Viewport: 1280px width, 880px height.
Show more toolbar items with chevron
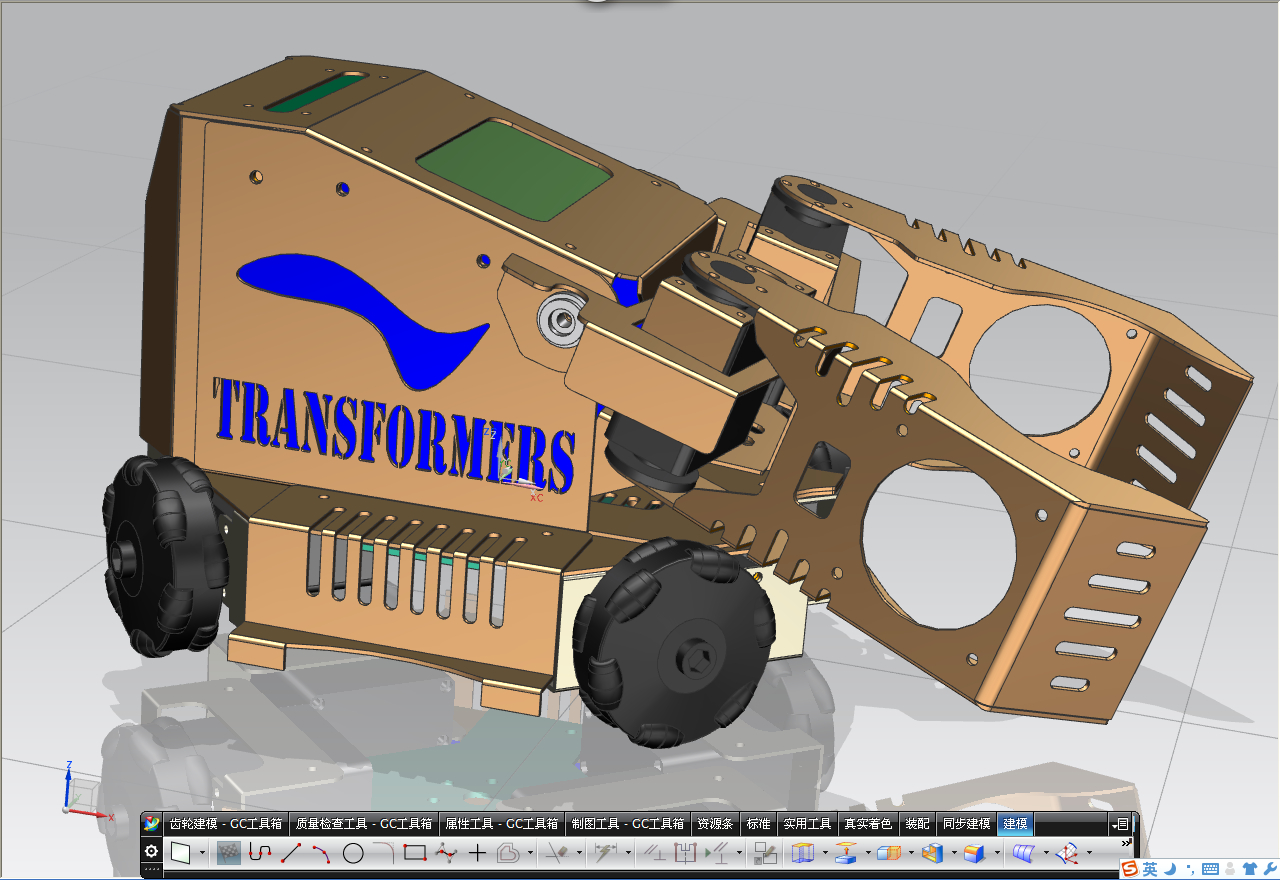(x=1126, y=842)
